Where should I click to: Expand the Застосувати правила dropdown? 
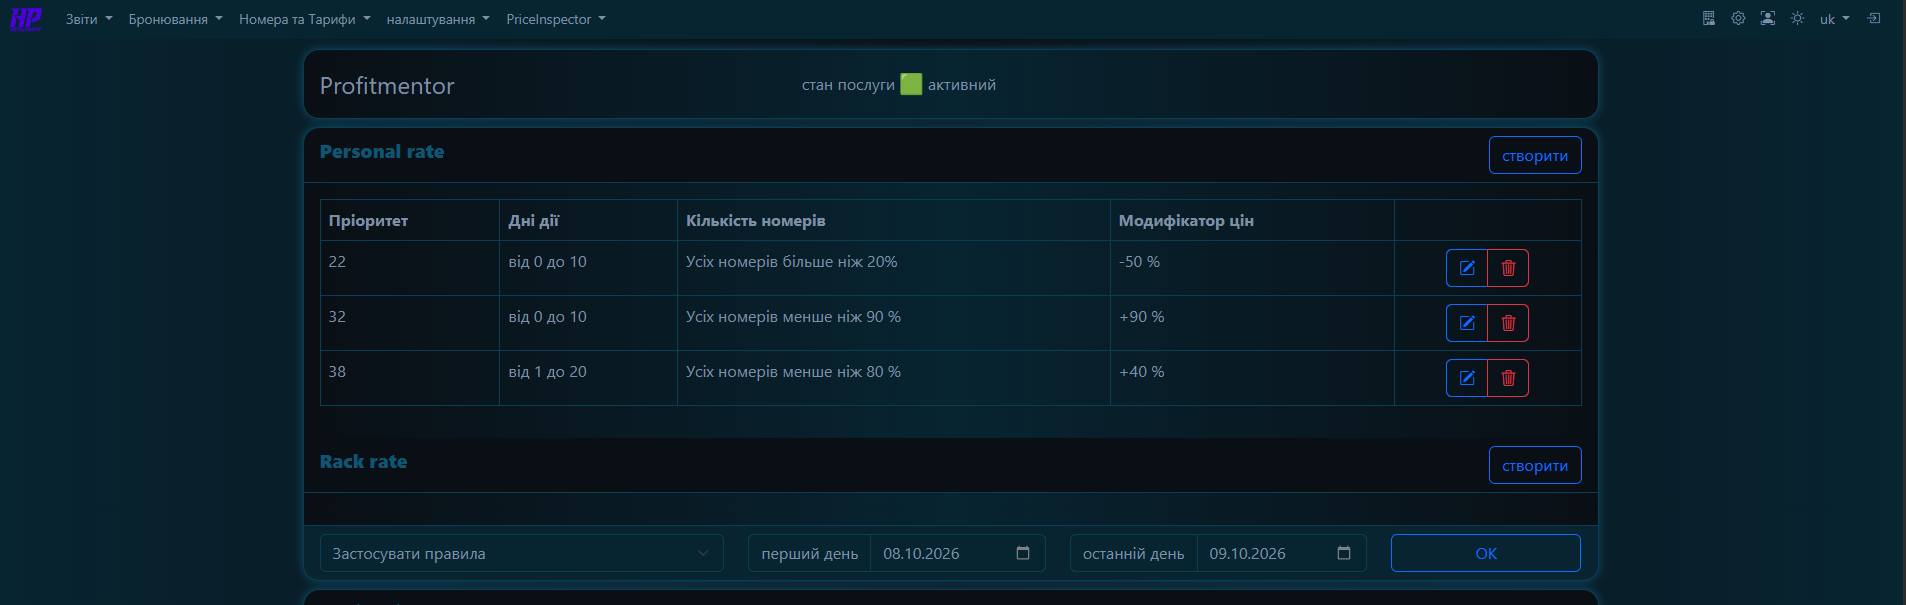[522, 553]
